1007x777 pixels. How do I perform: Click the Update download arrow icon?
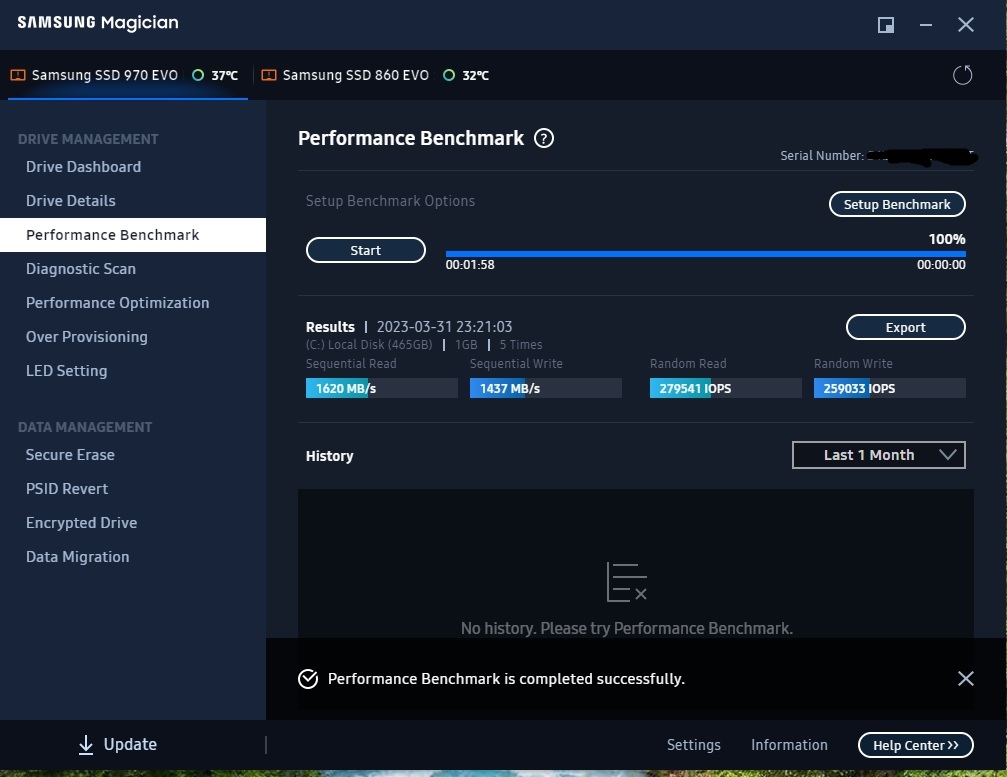click(x=85, y=745)
